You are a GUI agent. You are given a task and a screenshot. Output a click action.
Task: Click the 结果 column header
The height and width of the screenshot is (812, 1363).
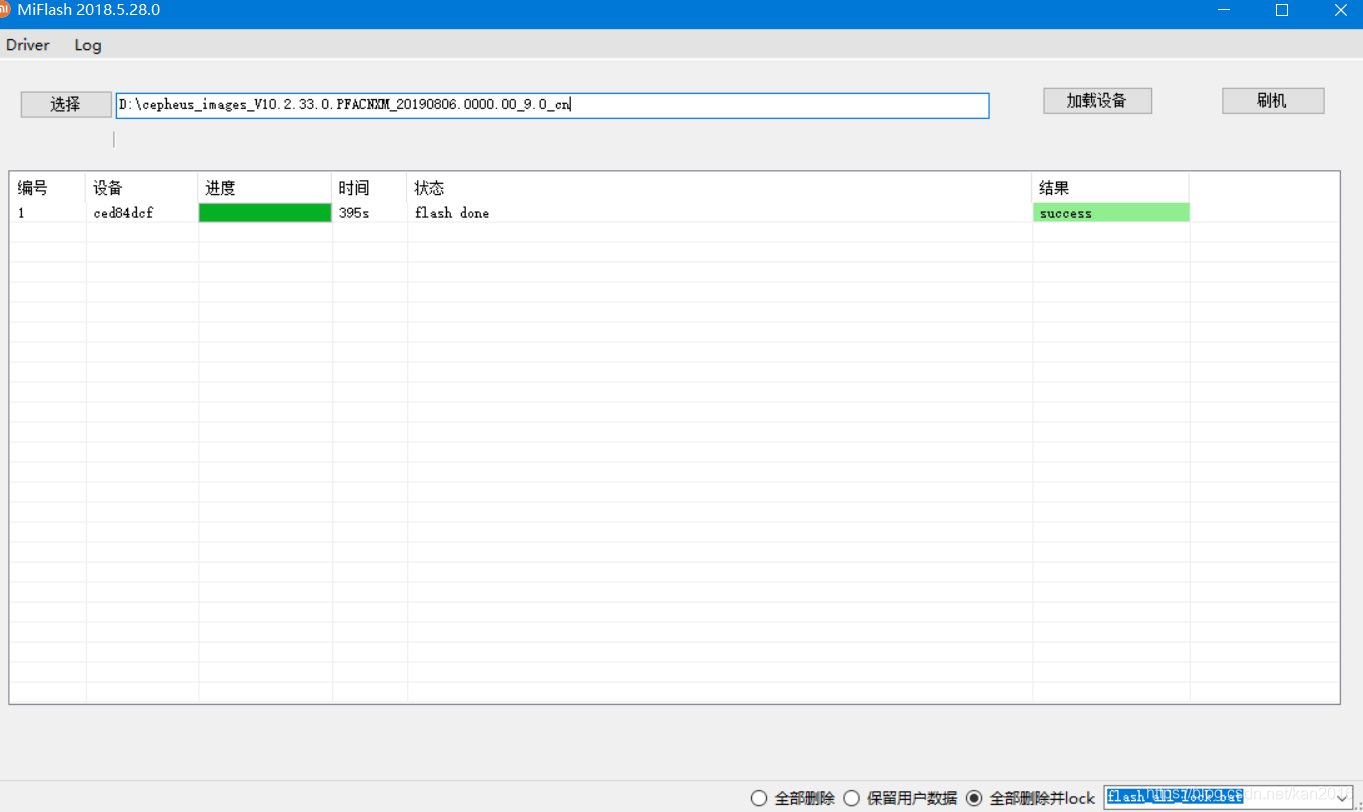1111,188
